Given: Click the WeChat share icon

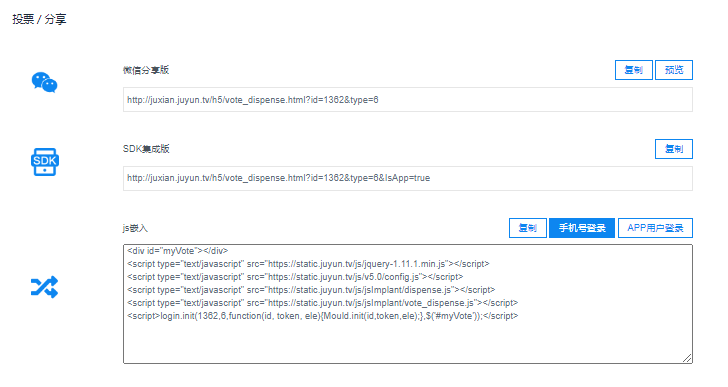Looking at the screenshot, I should tap(45, 83).
